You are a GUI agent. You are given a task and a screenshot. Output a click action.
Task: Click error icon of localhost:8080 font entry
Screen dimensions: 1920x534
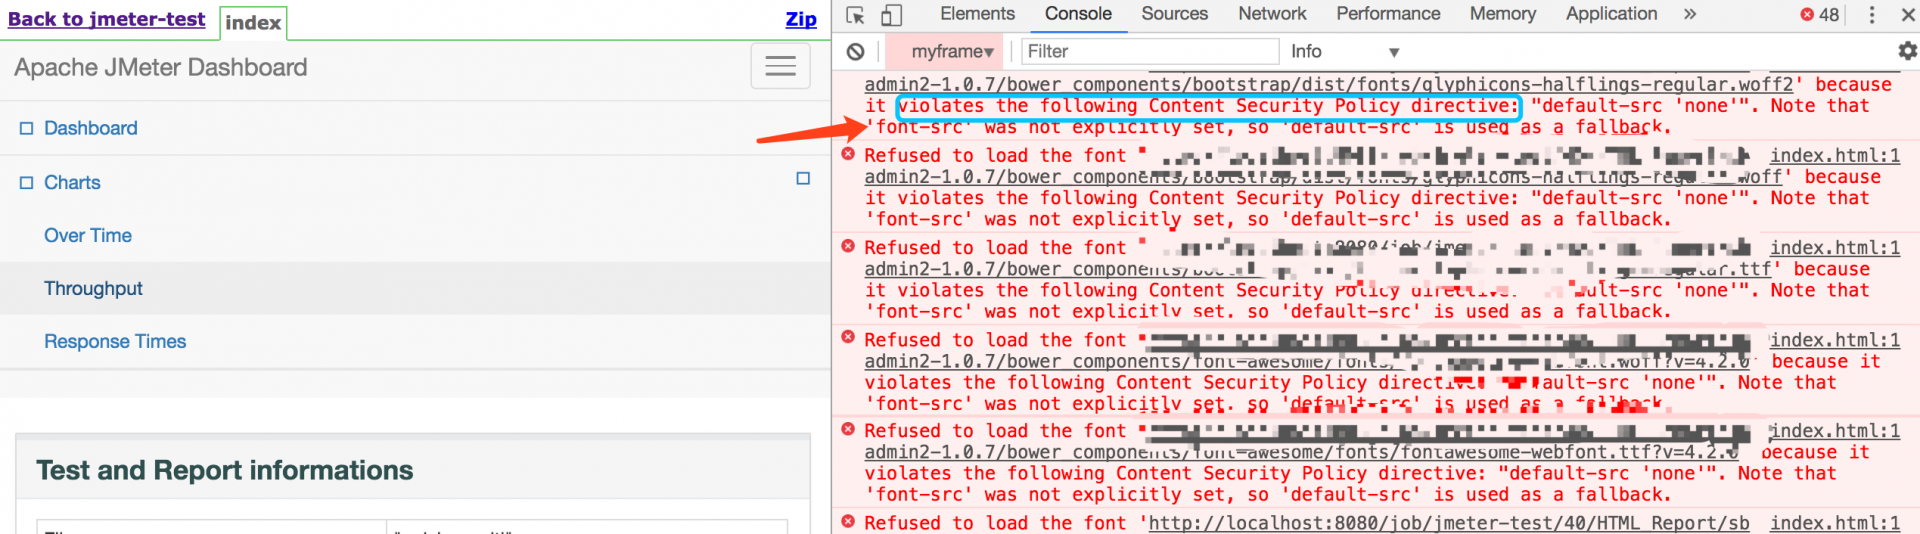pos(848,521)
